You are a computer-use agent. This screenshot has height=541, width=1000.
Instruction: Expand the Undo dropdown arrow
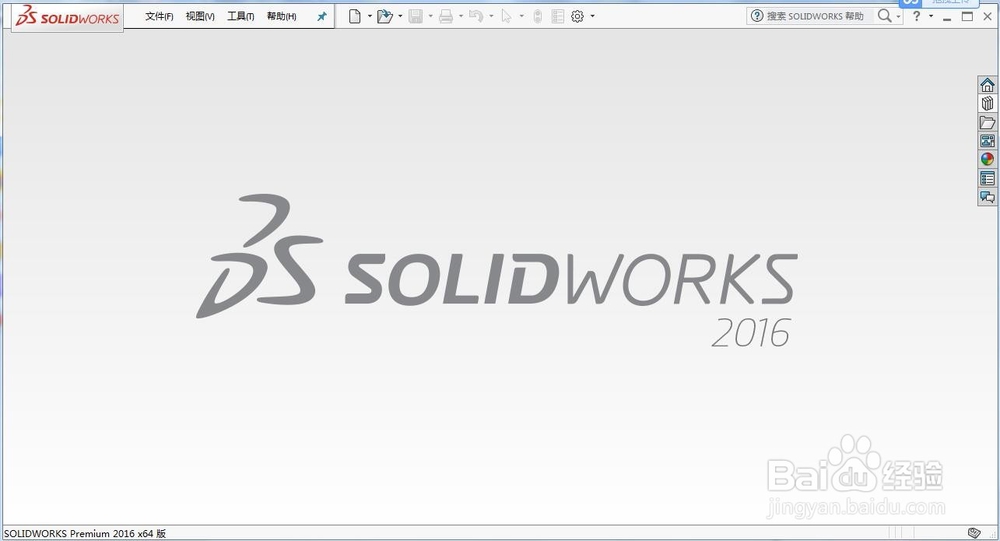pyautogui.click(x=491, y=17)
